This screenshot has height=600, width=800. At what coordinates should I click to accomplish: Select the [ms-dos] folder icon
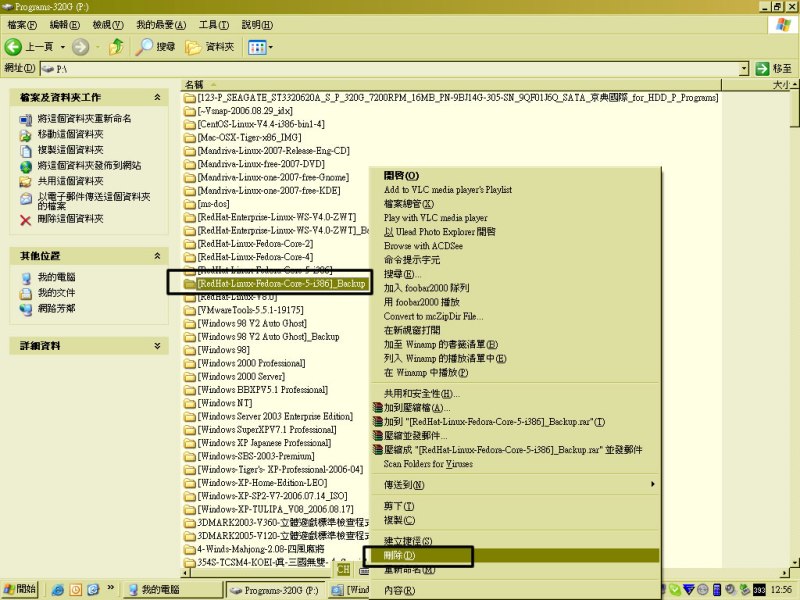tap(190, 204)
